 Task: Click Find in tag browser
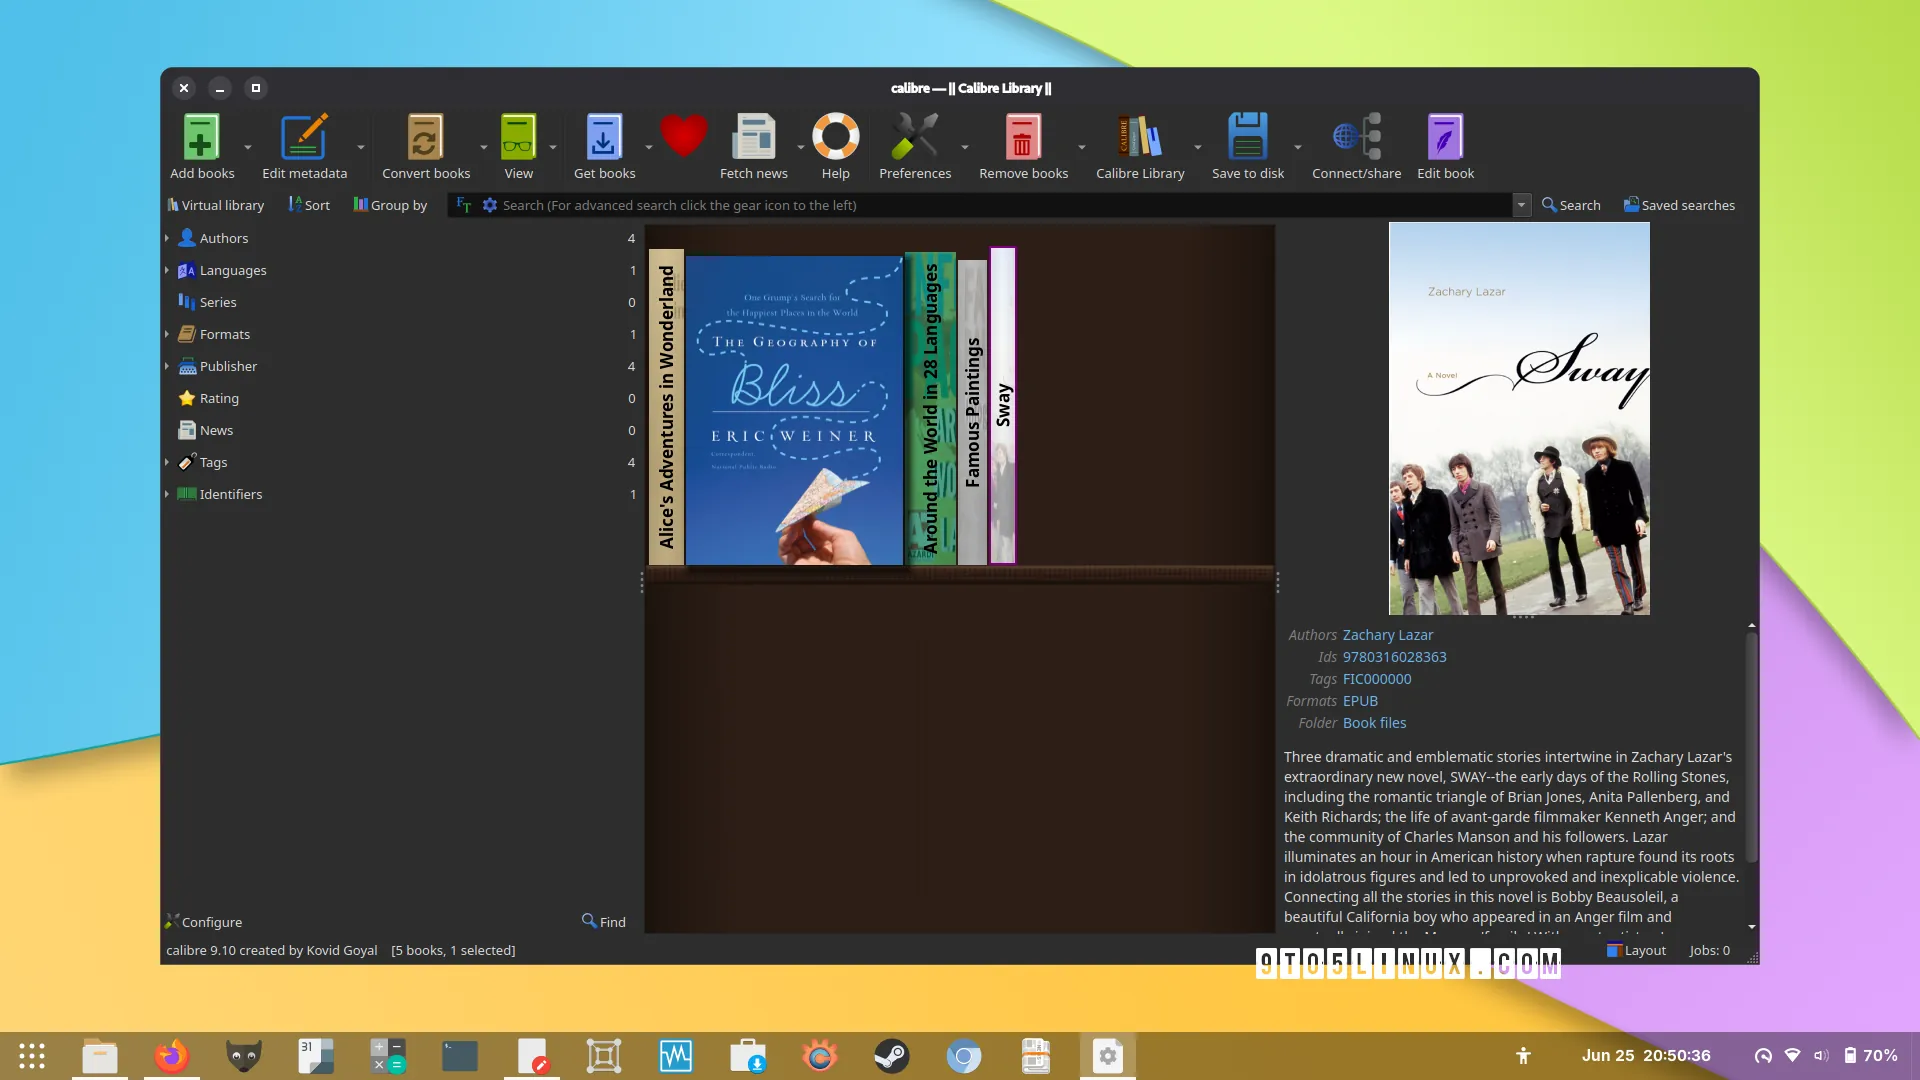pyautogui.click(x=604, y=922)
